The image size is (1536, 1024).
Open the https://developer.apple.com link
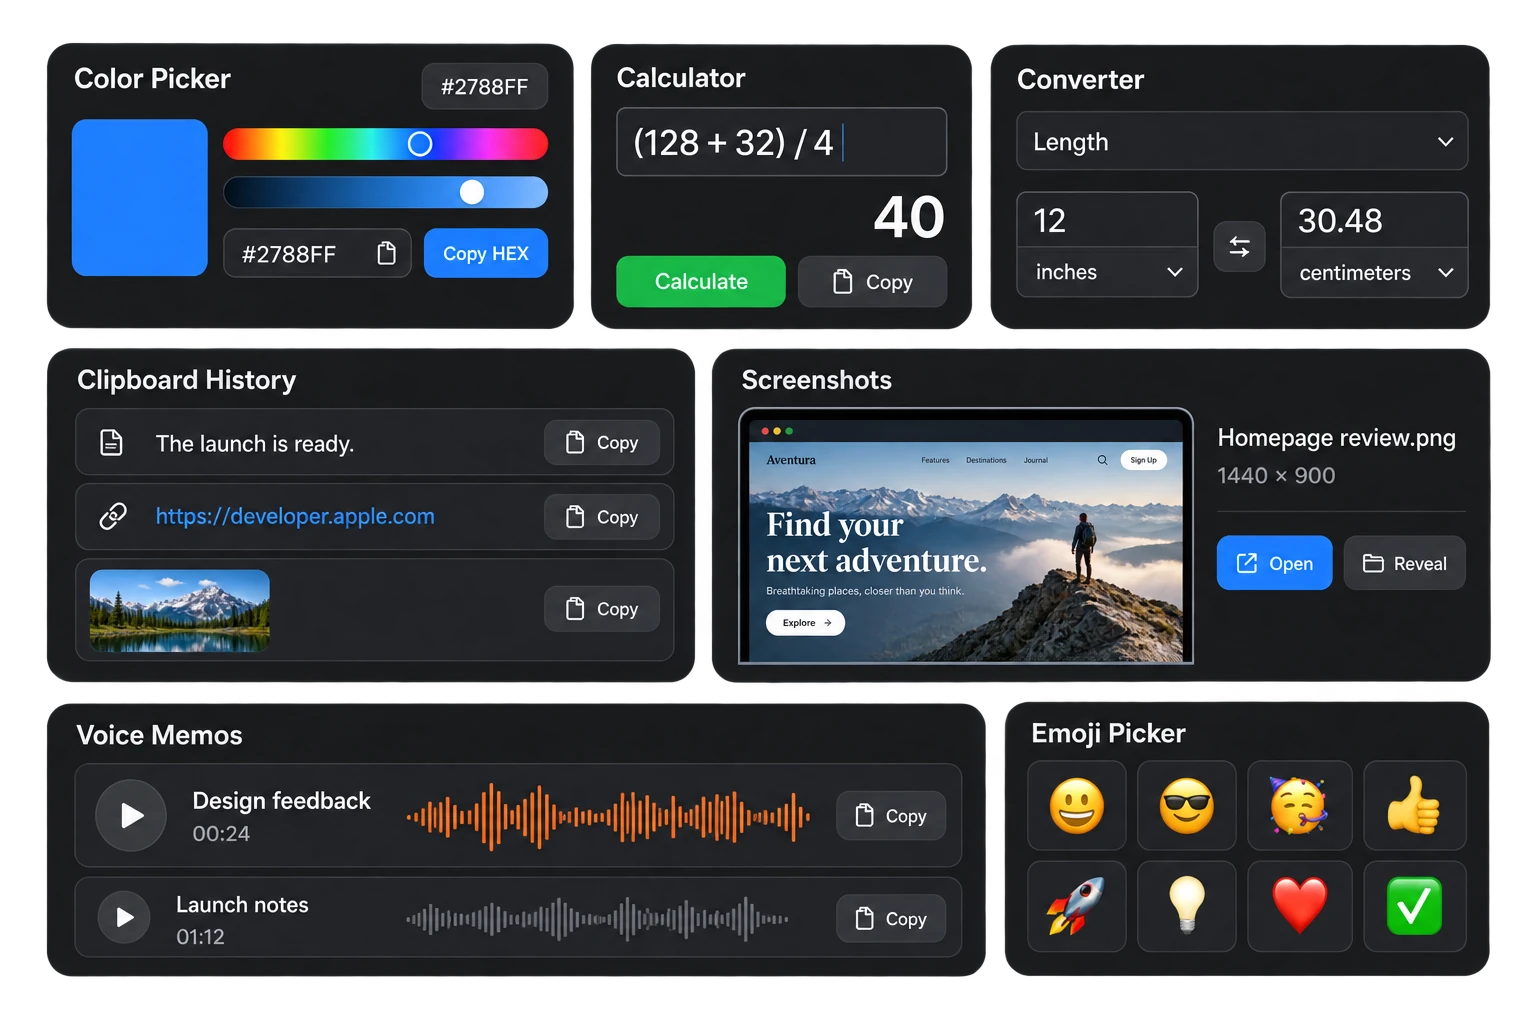pos(295,516)
